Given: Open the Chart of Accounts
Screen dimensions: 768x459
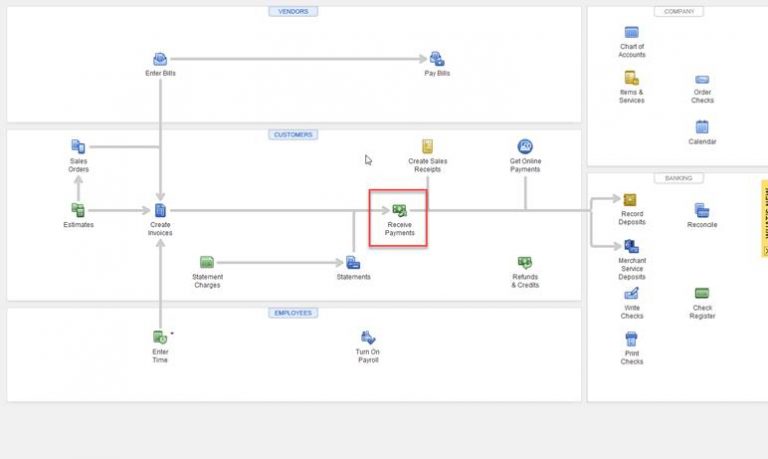Looking at the screenshot, I should point(631,33).
